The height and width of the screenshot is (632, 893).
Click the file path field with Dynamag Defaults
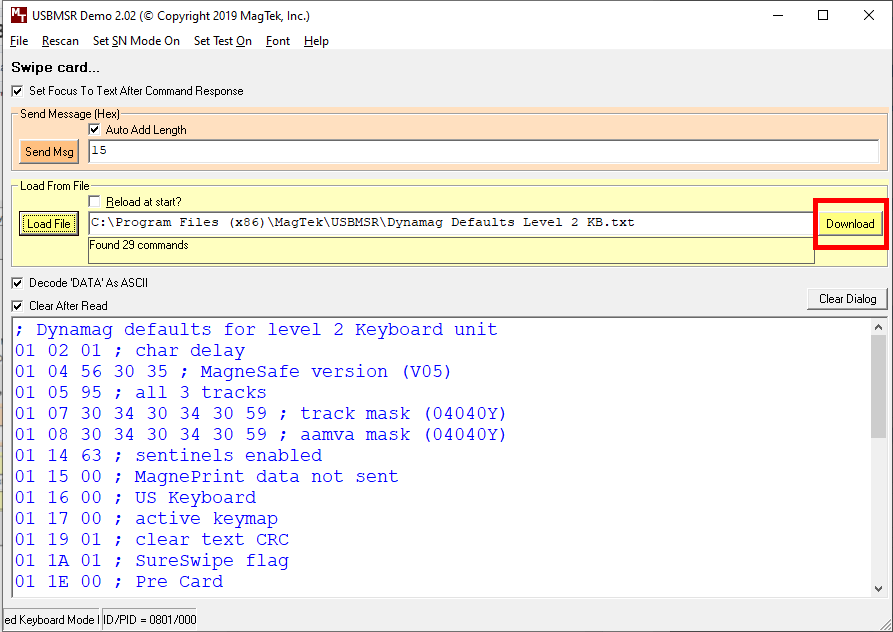tap(451, 223)
